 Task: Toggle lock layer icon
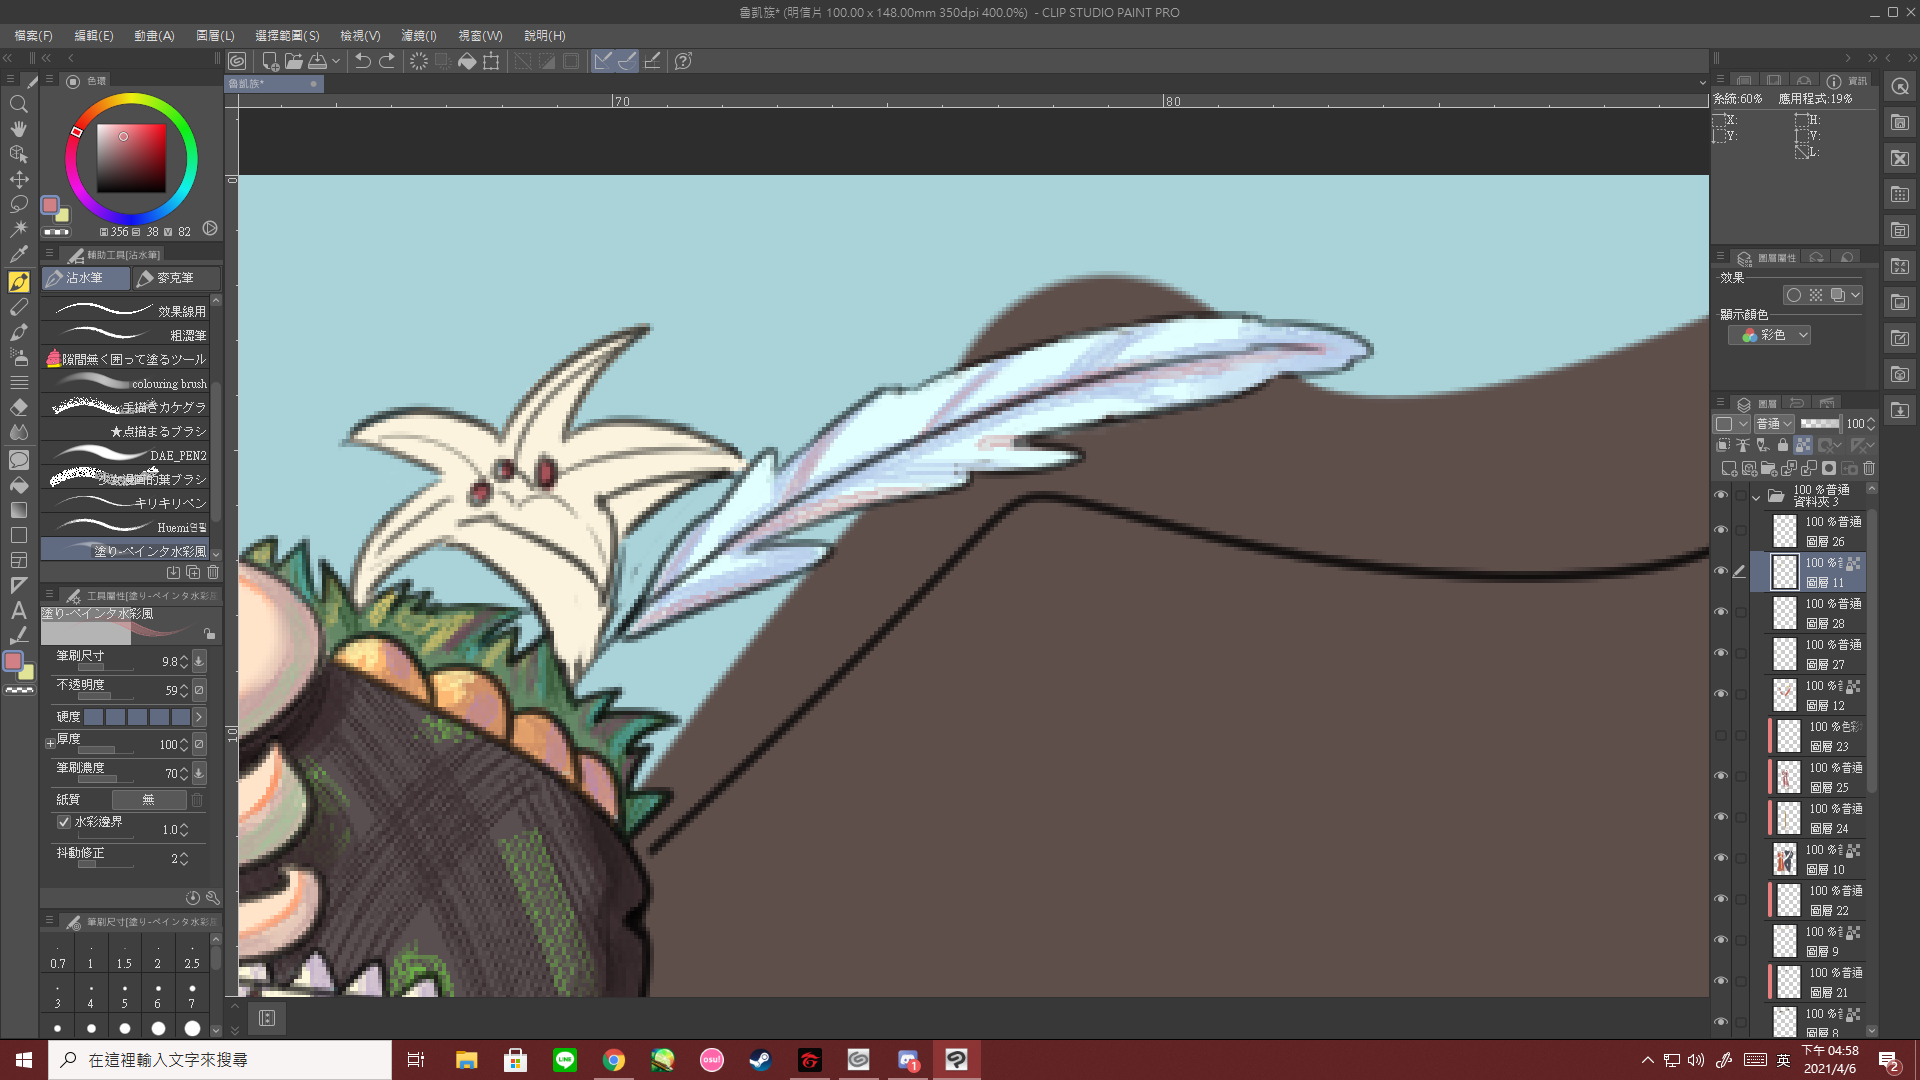(x=1782, y=445)
